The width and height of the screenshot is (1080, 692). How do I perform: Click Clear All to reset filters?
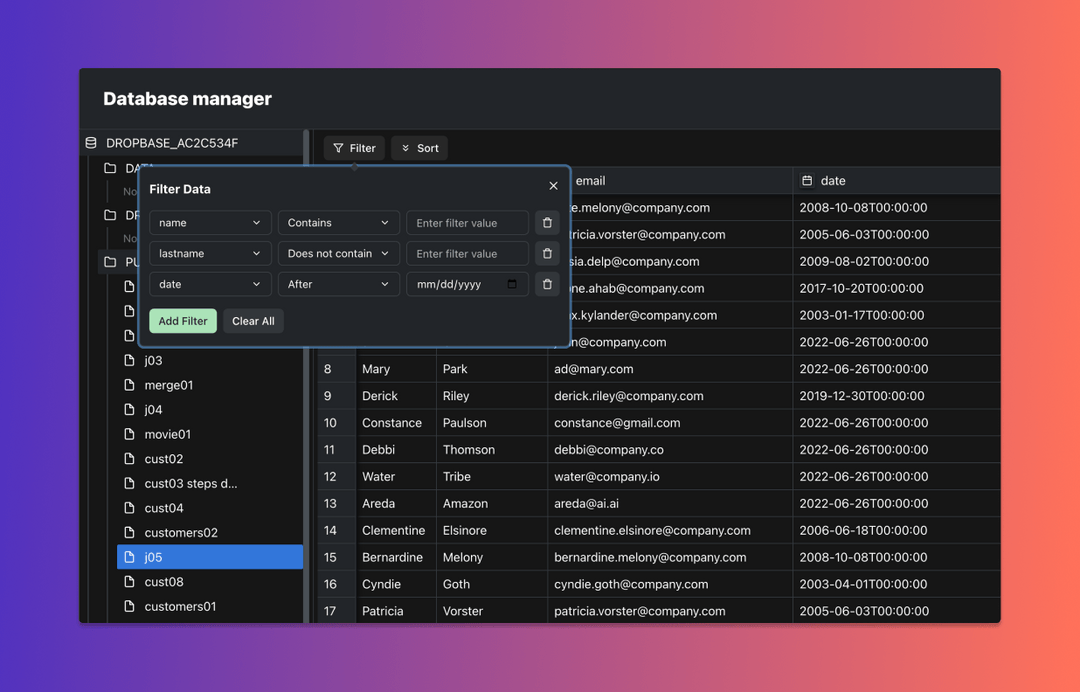(x=252, y=320)
